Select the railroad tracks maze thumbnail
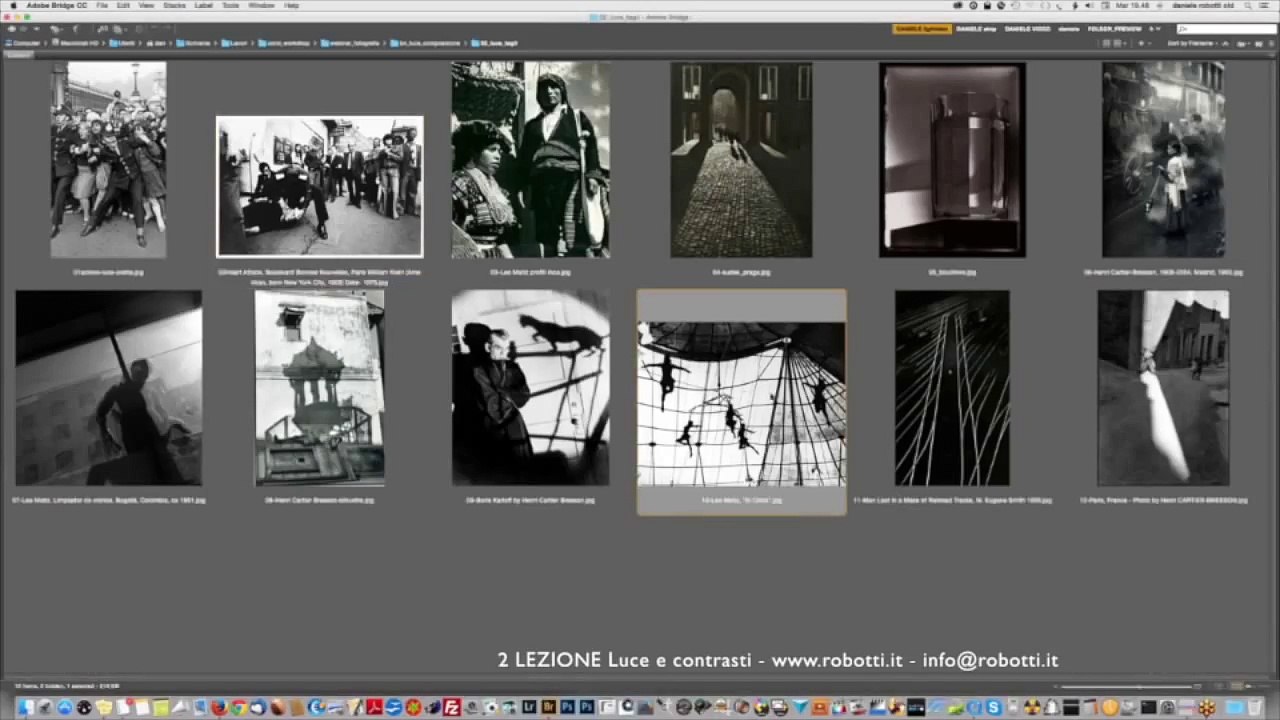 point(952,388)
